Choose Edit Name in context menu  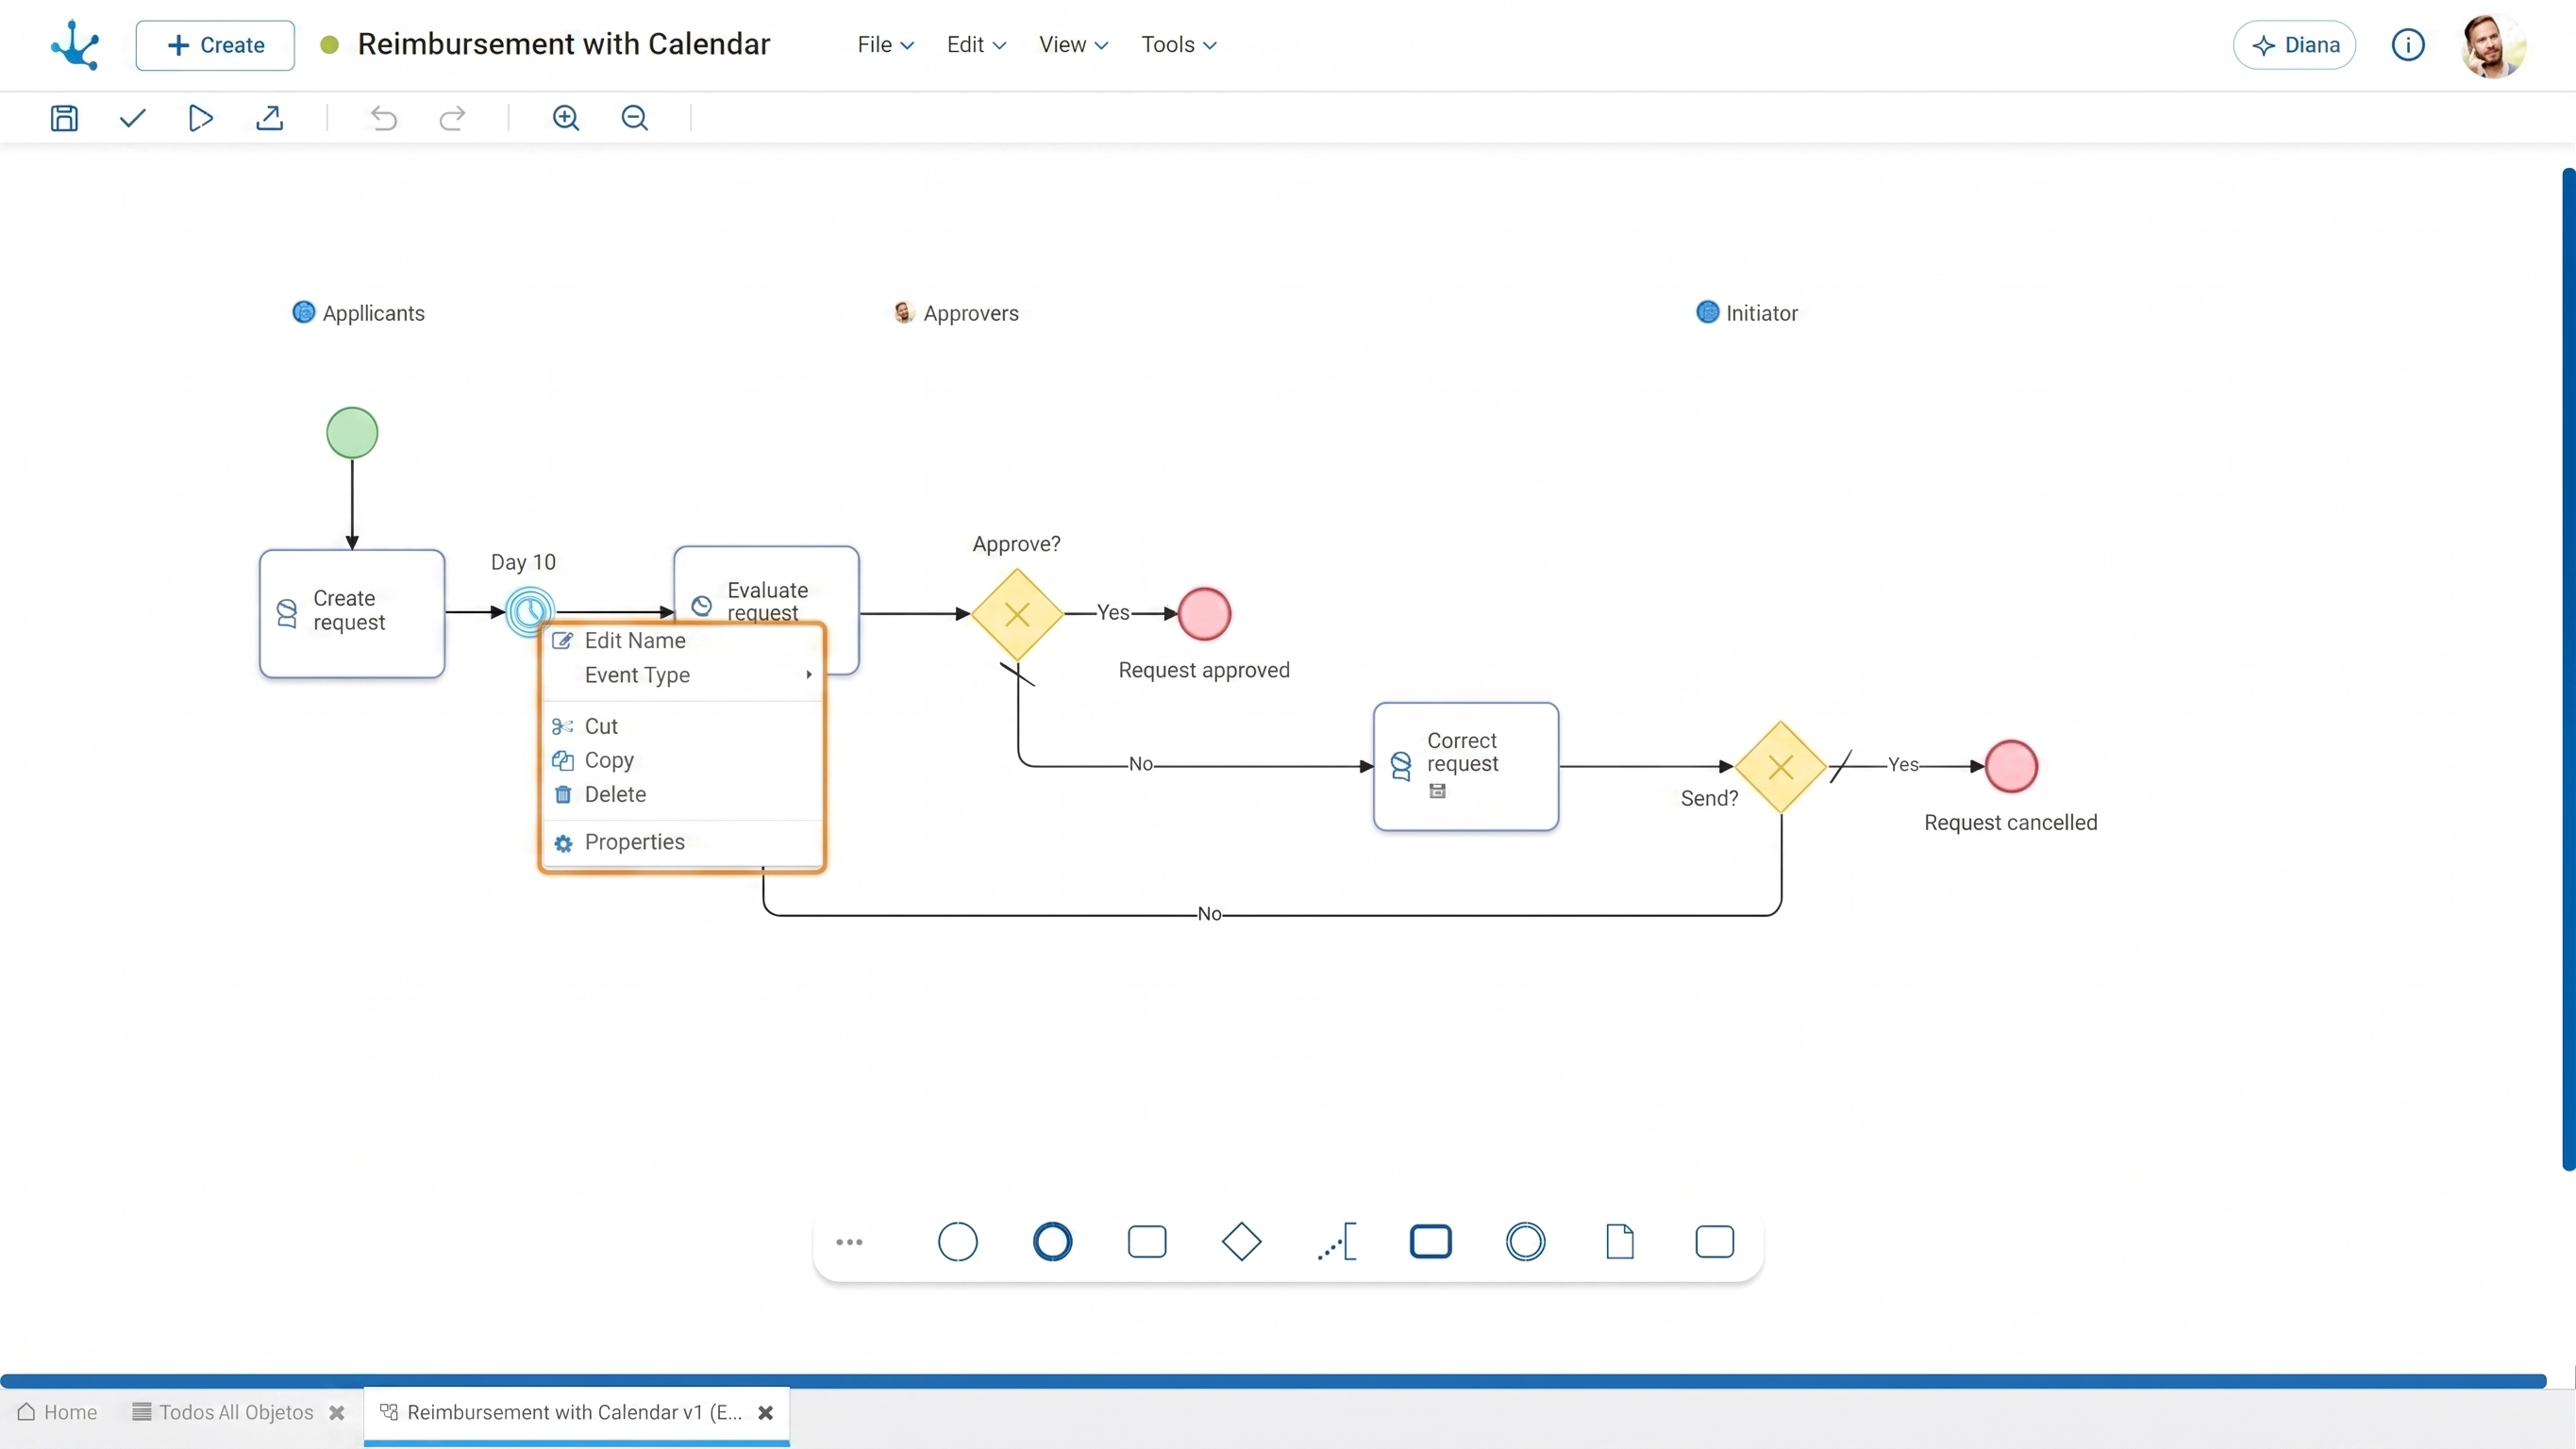click(x=683, y=641)
